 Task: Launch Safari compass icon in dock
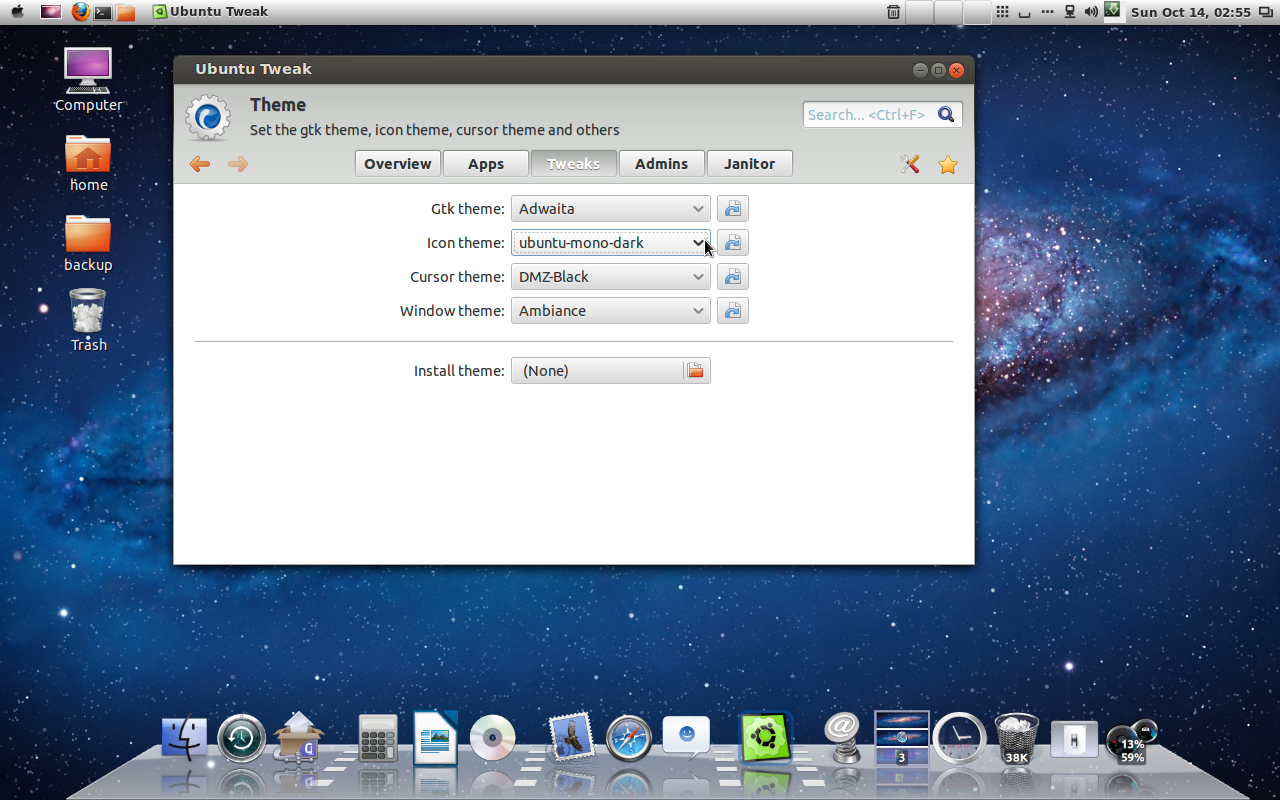click(x=629, y=739)
